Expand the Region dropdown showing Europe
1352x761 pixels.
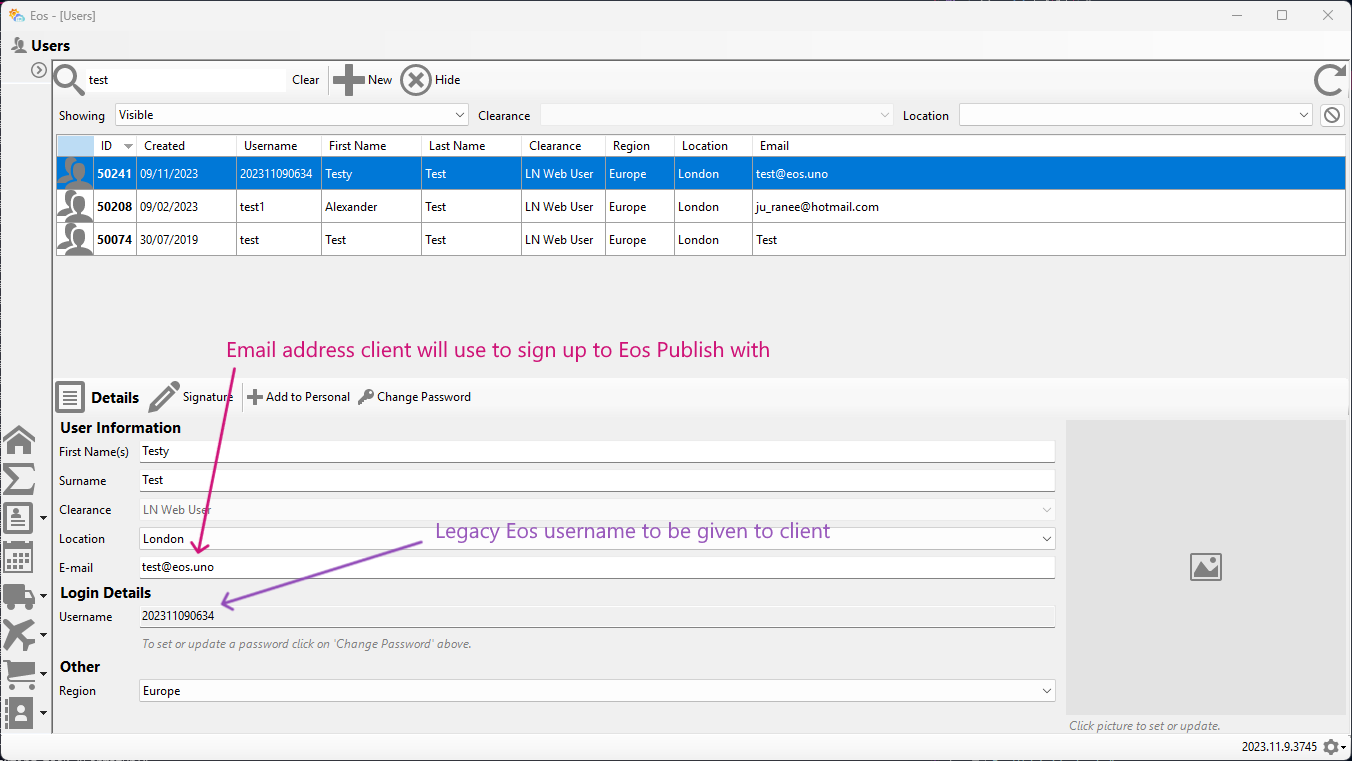coord(597,691)
